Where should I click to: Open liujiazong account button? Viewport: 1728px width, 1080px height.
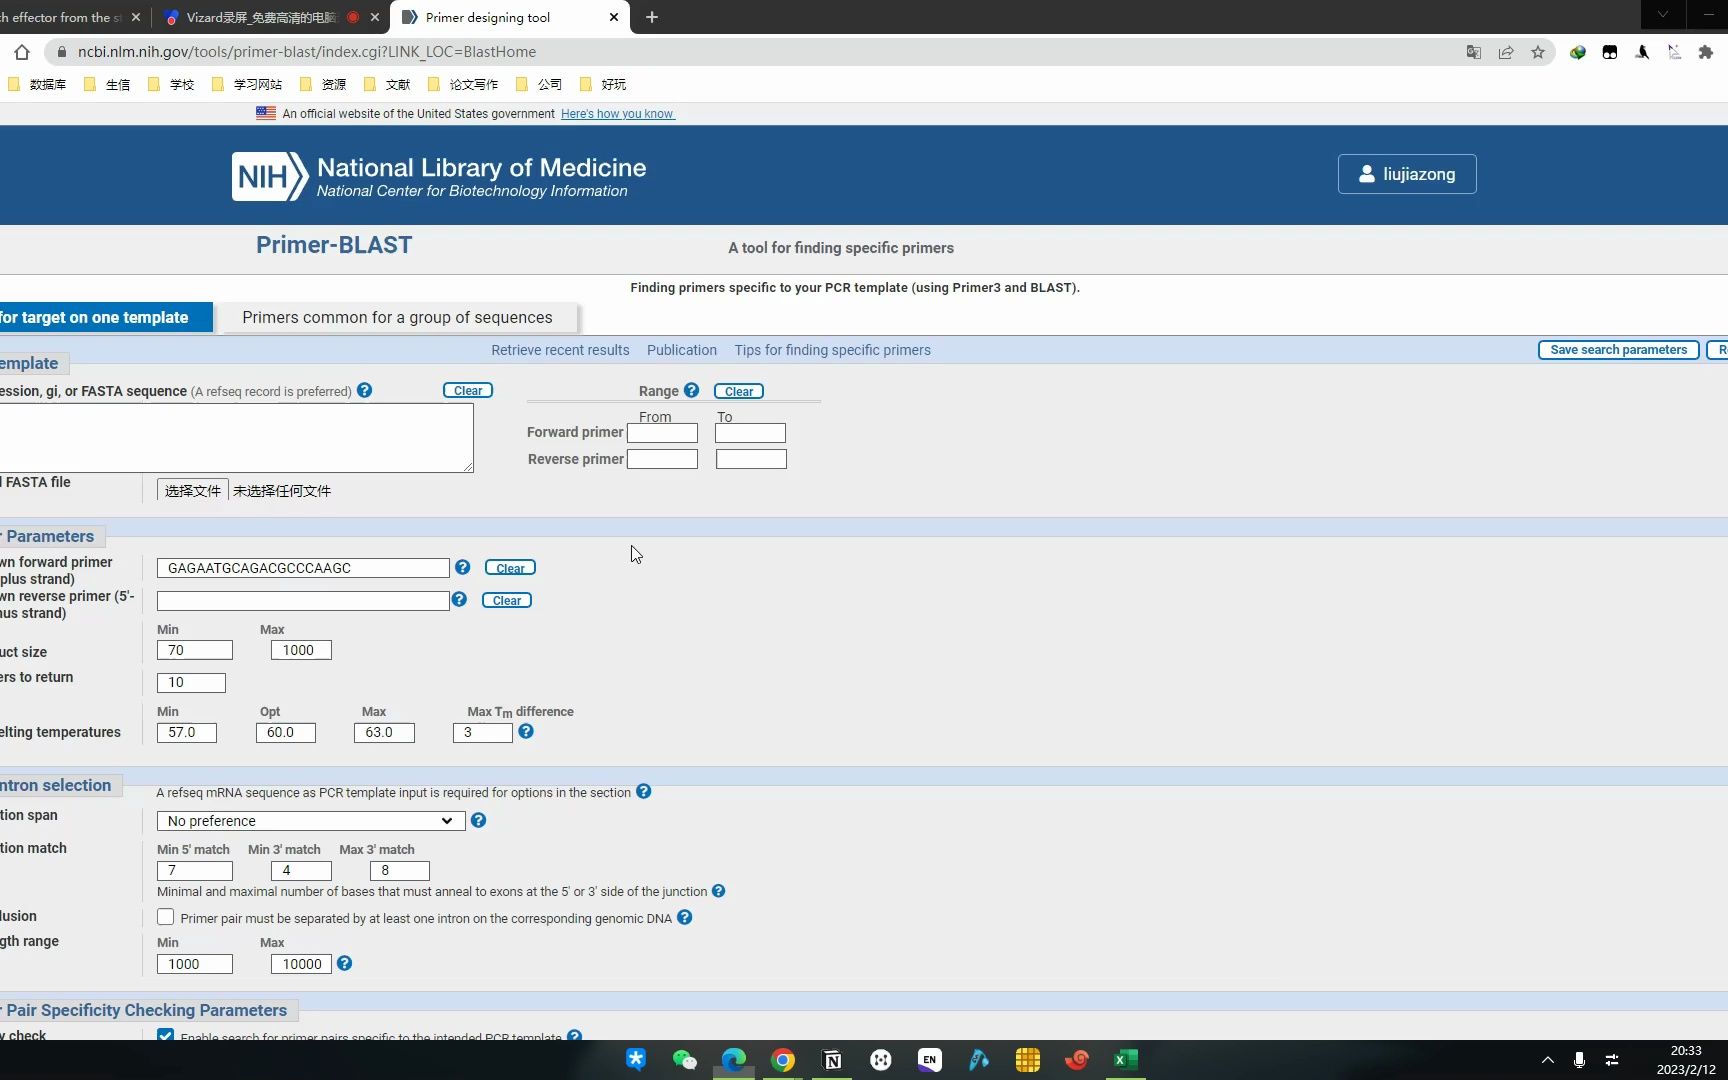pos(1407,174)
